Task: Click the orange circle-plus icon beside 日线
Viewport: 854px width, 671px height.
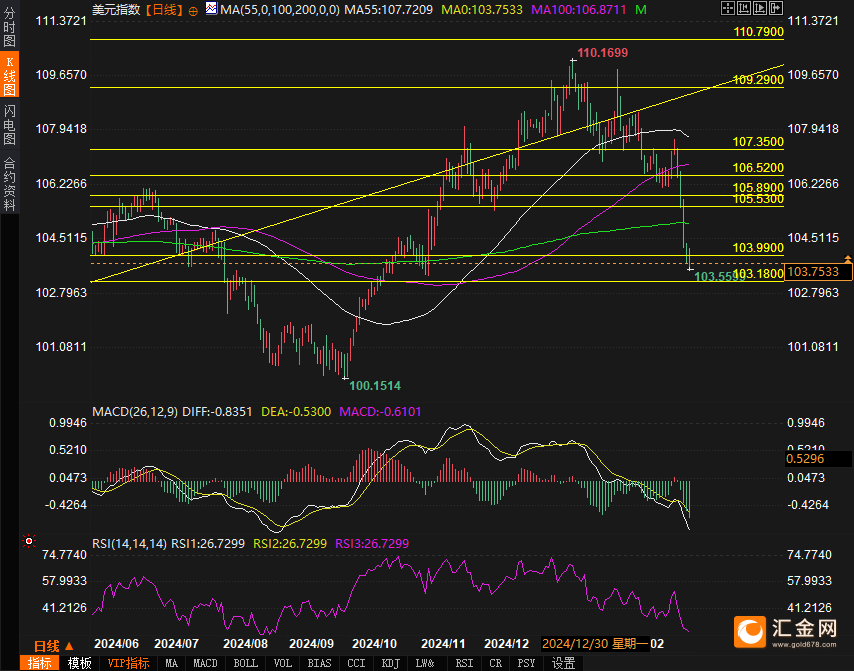Action: 193,10
